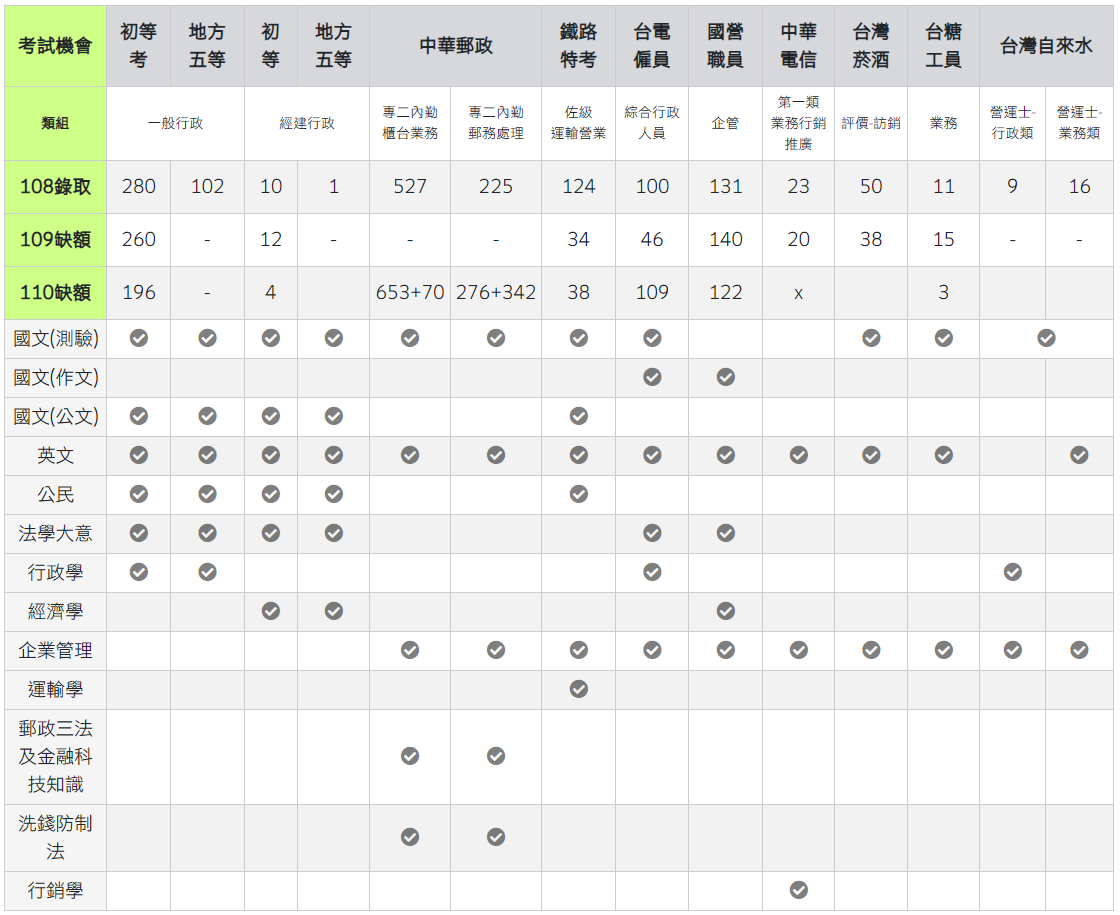Click the 110缺額 row label
Viewport: 1120px width, 915px height.
pos(55,292)
